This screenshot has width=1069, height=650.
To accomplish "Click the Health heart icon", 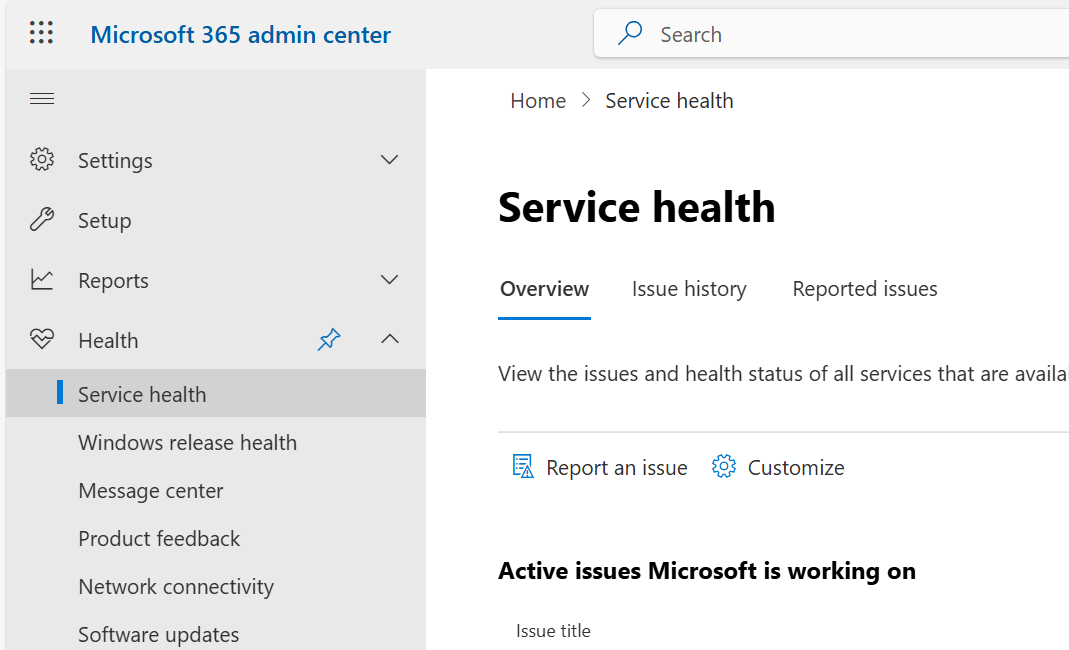I will point(42,340).
